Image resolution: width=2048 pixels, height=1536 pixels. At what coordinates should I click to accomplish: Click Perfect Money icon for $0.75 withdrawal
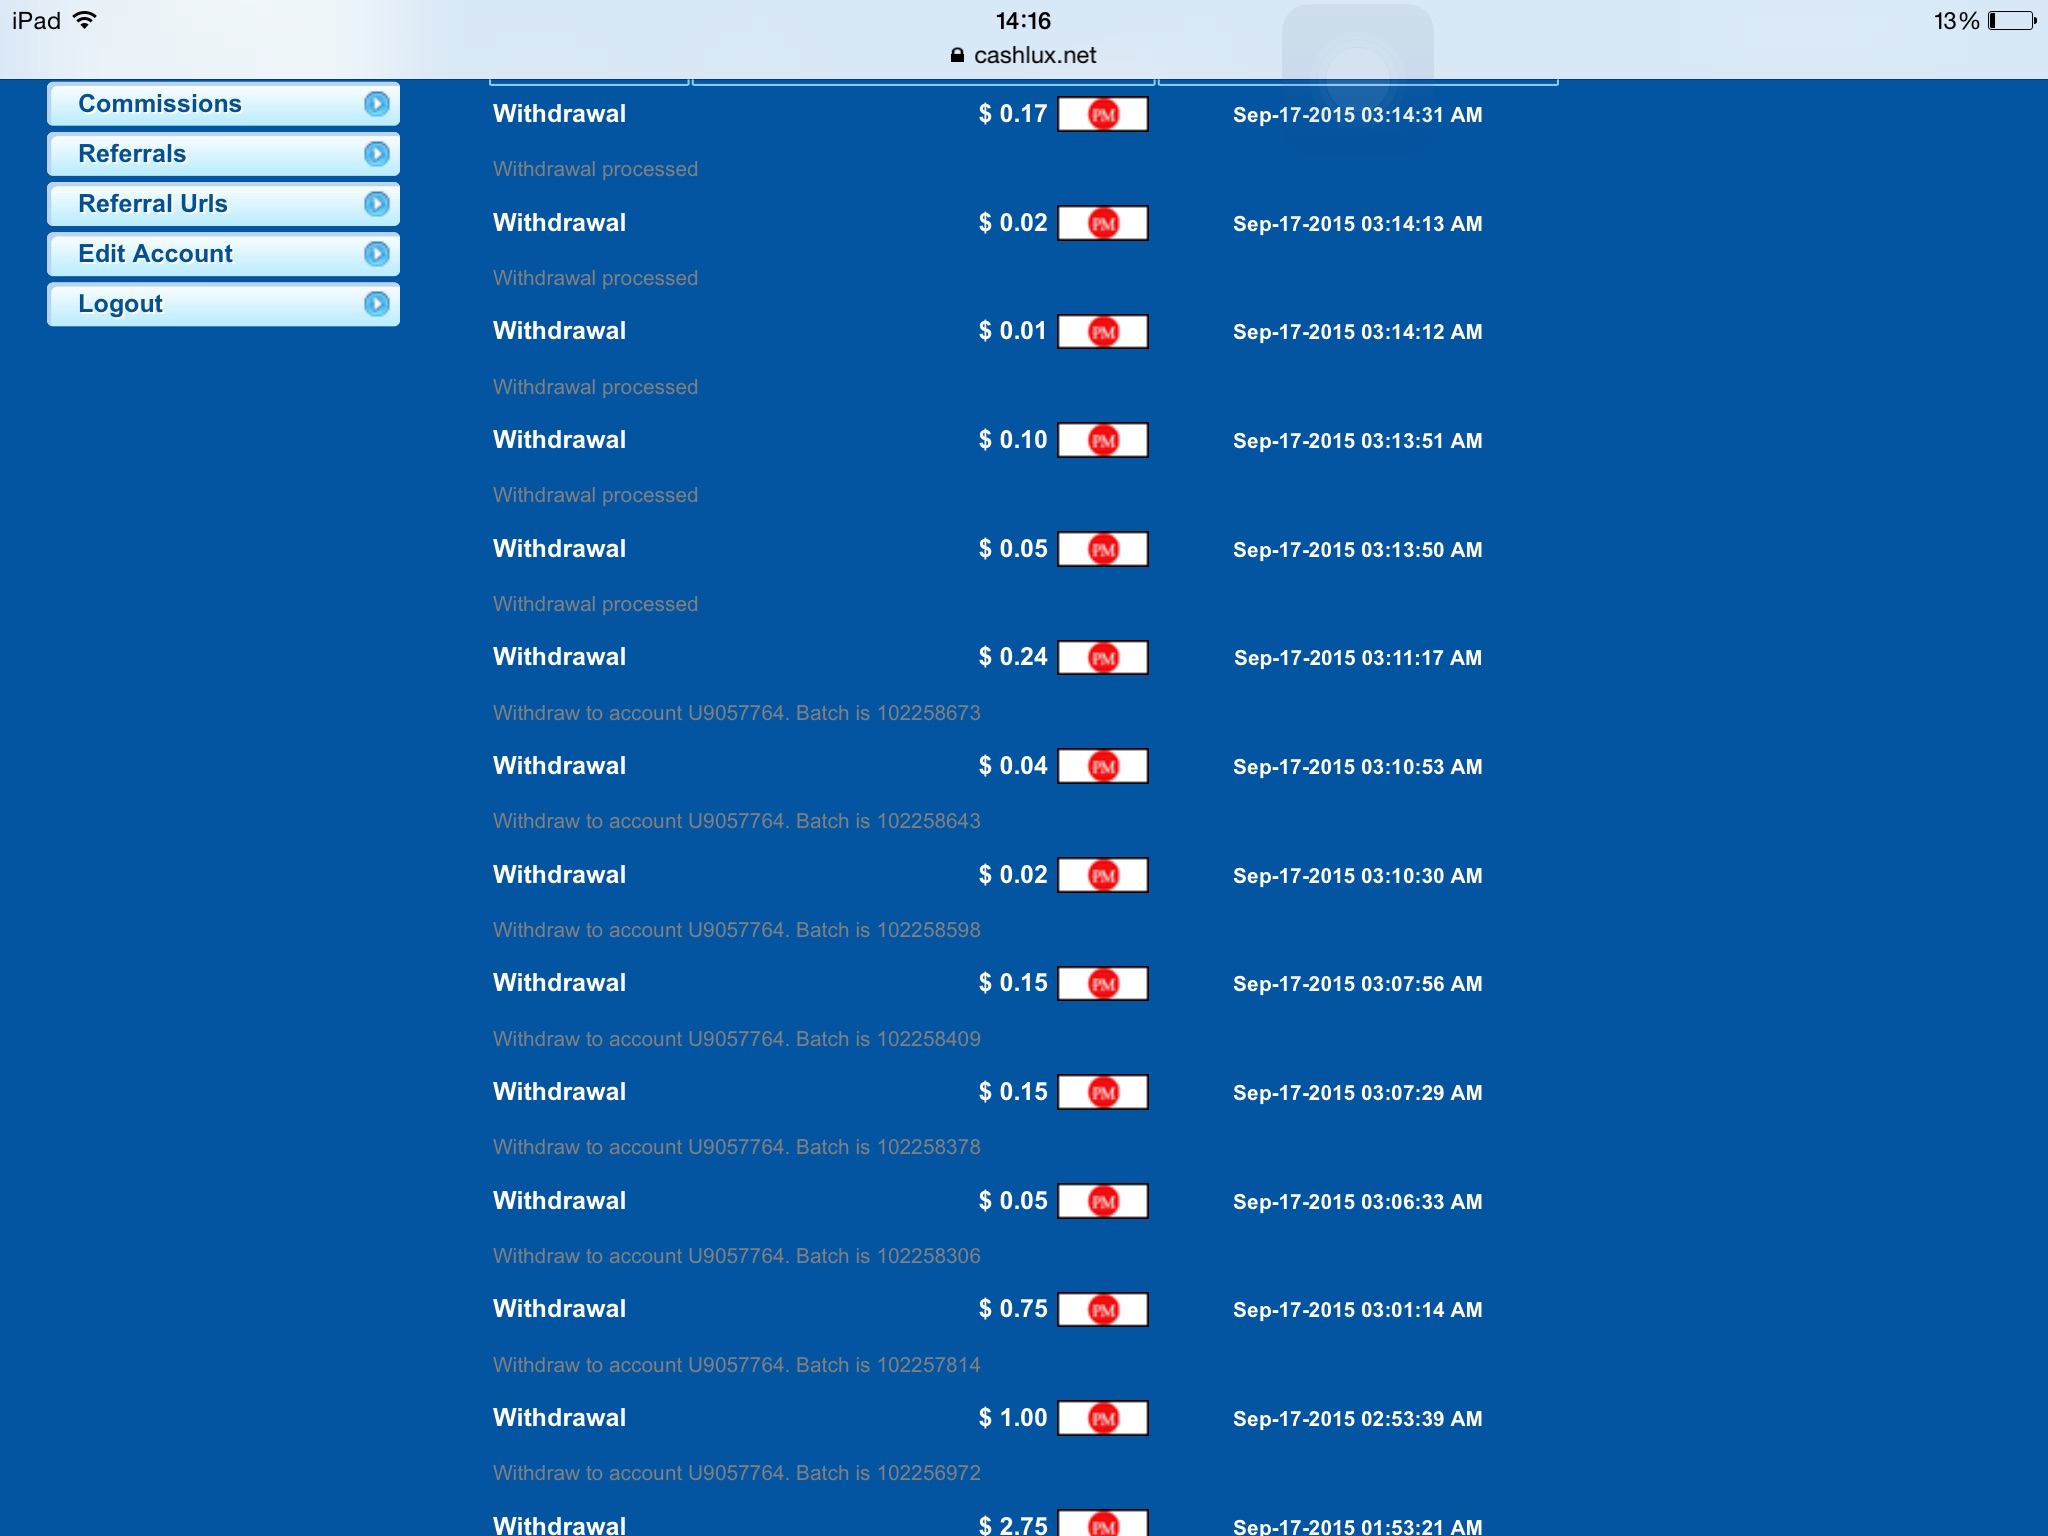click(1102, 1310)
